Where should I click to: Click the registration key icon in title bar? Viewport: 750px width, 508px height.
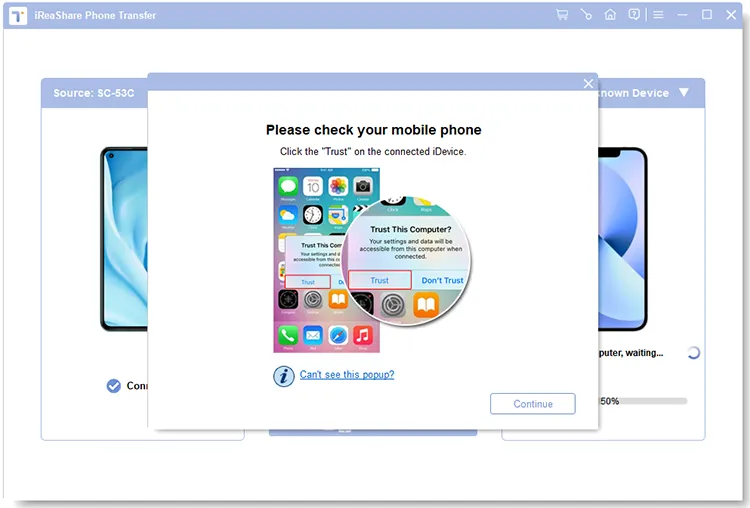coord(586,15)
